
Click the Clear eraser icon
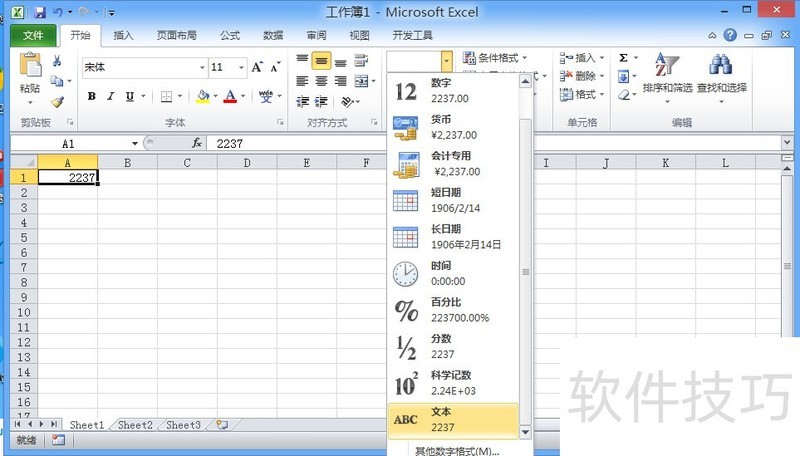point(623,95)
